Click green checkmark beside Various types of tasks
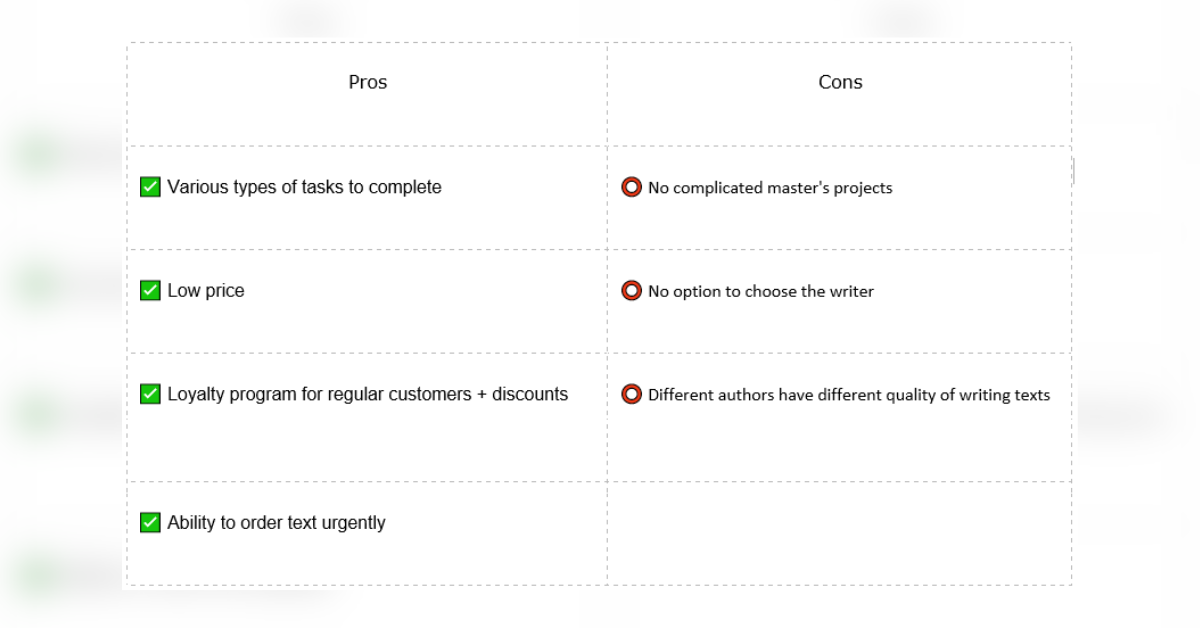The height and width of the screenshot is (628, 1200). point(150,187)
